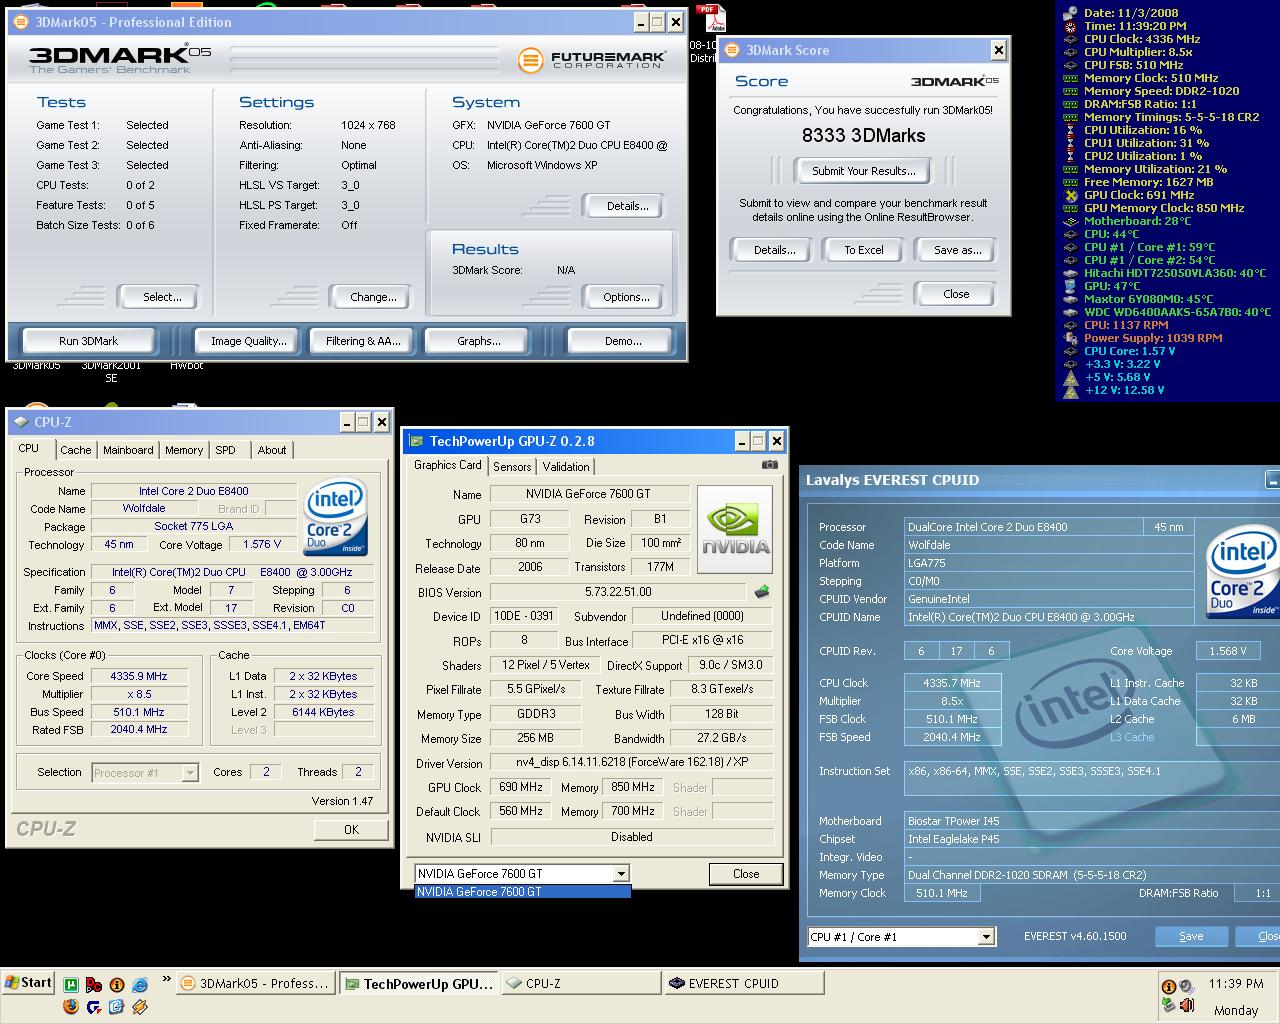Click red PC icon in quick launch

(x=94, y=985)
